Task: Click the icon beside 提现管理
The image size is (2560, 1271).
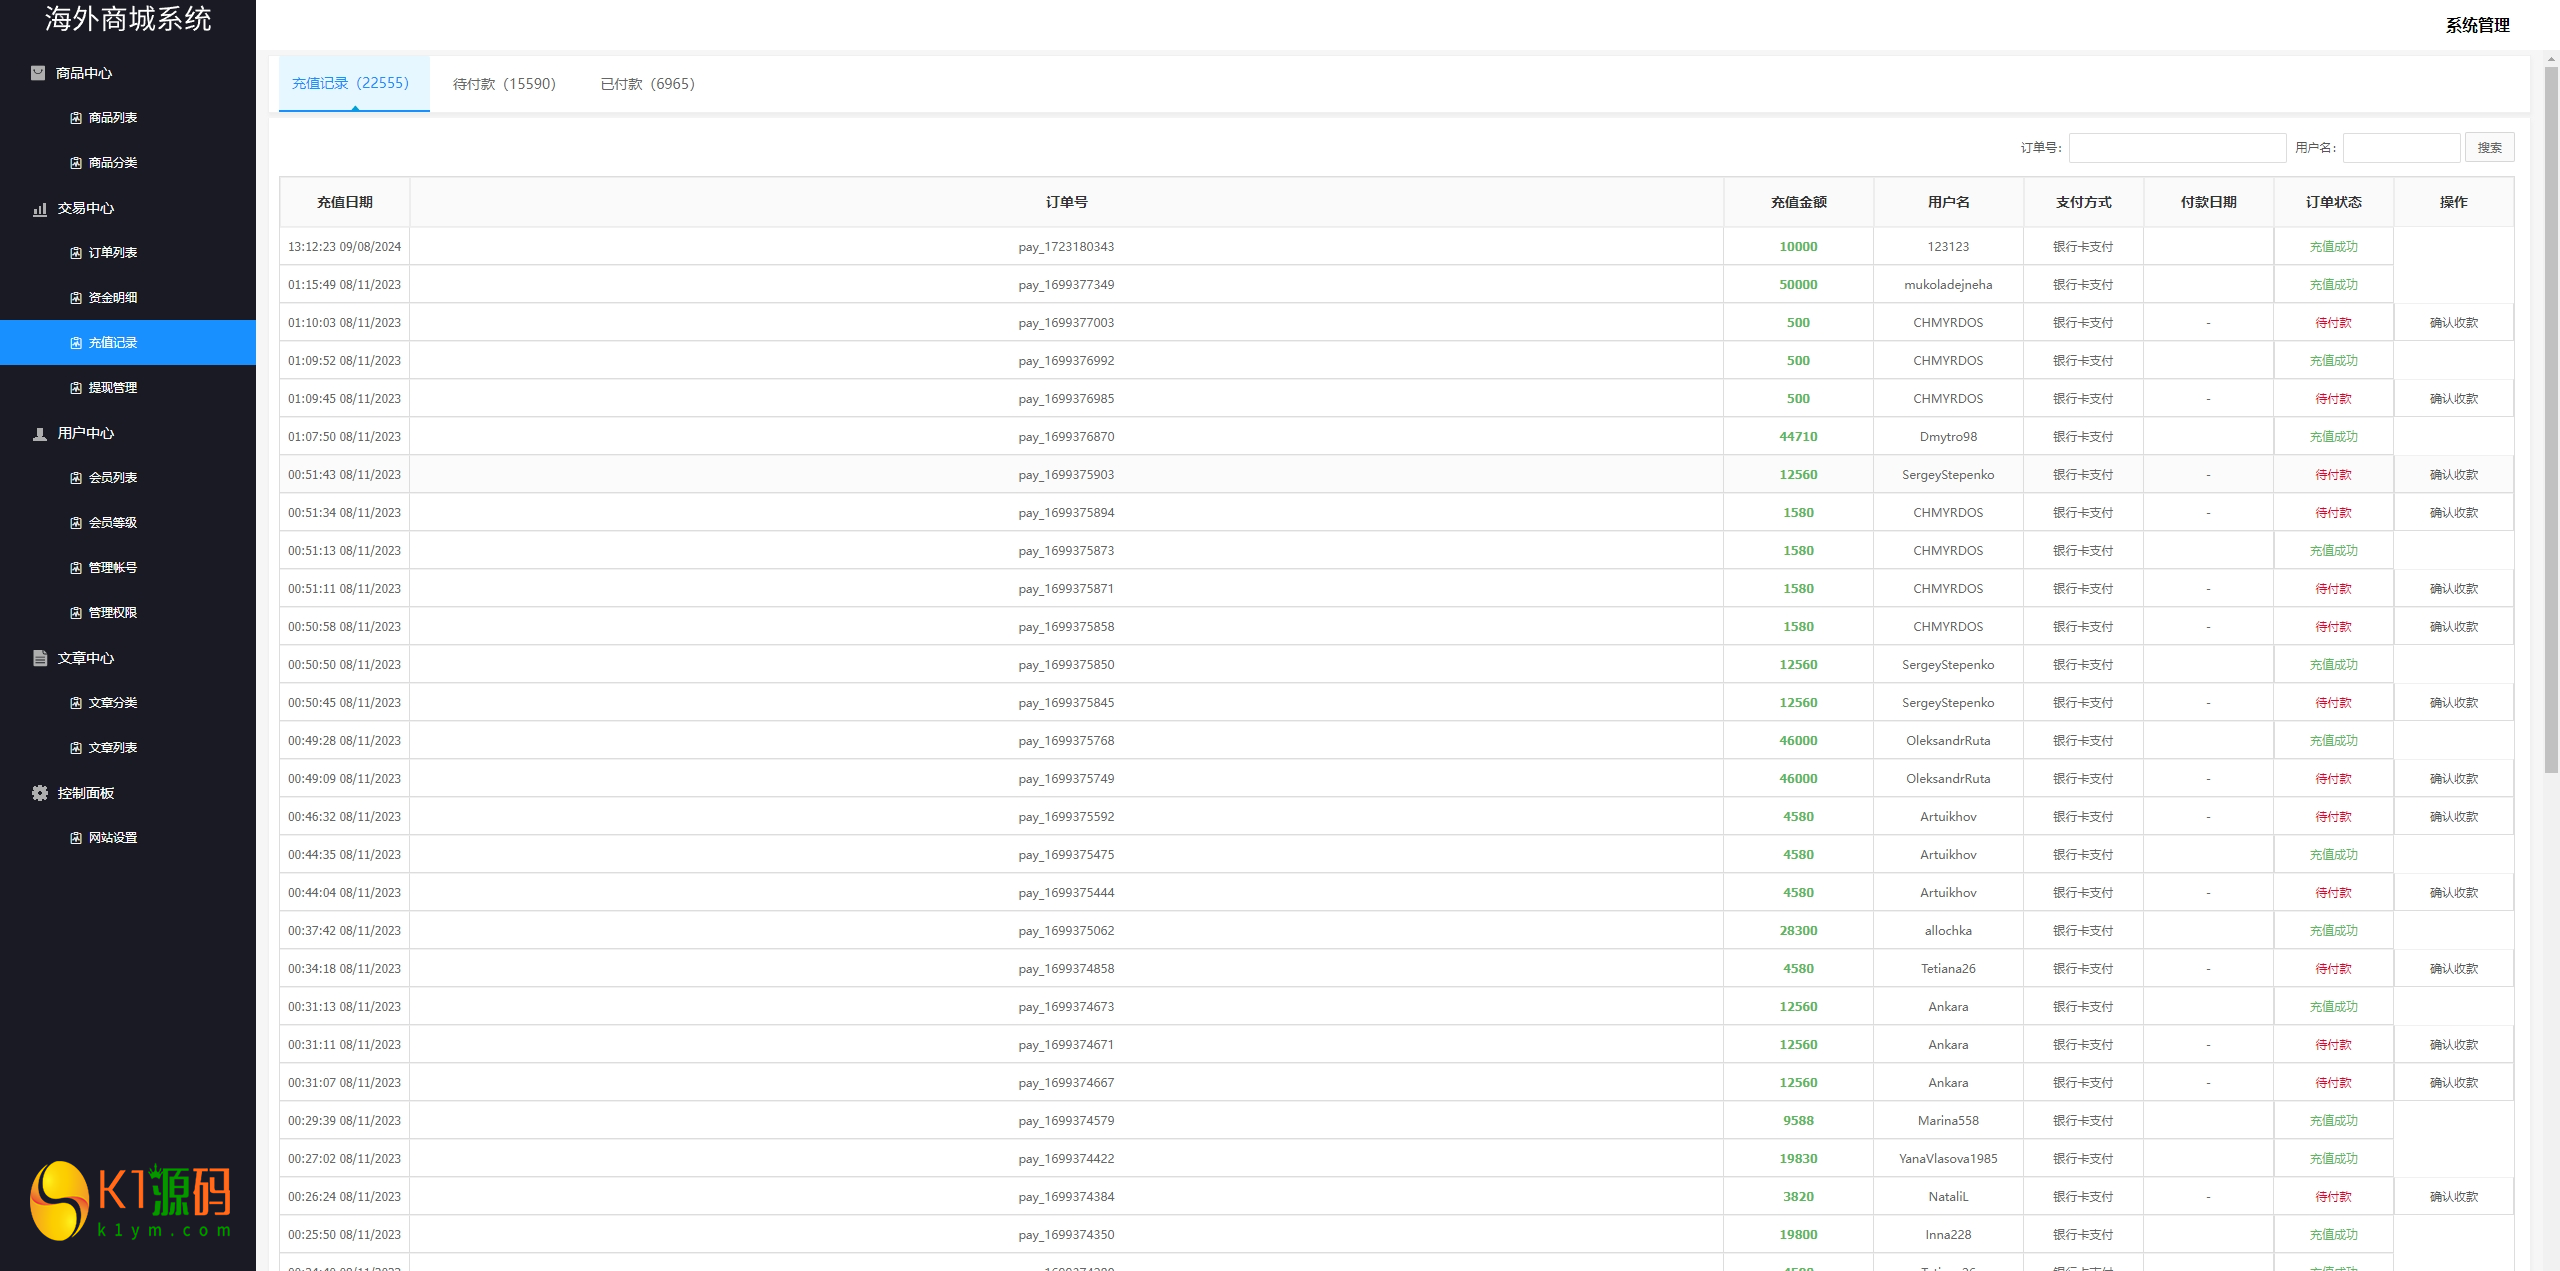Action: (76, 388)
